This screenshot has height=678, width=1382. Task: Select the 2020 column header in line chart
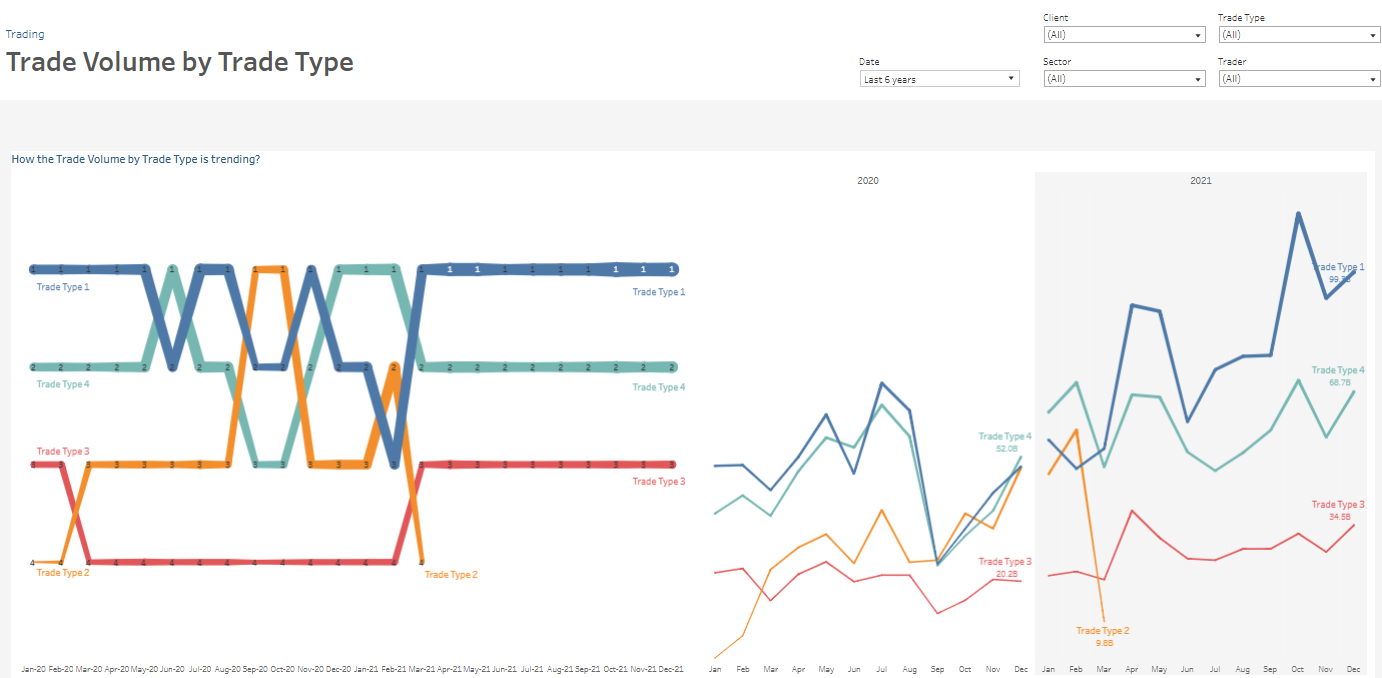click(x=868, y=181)
